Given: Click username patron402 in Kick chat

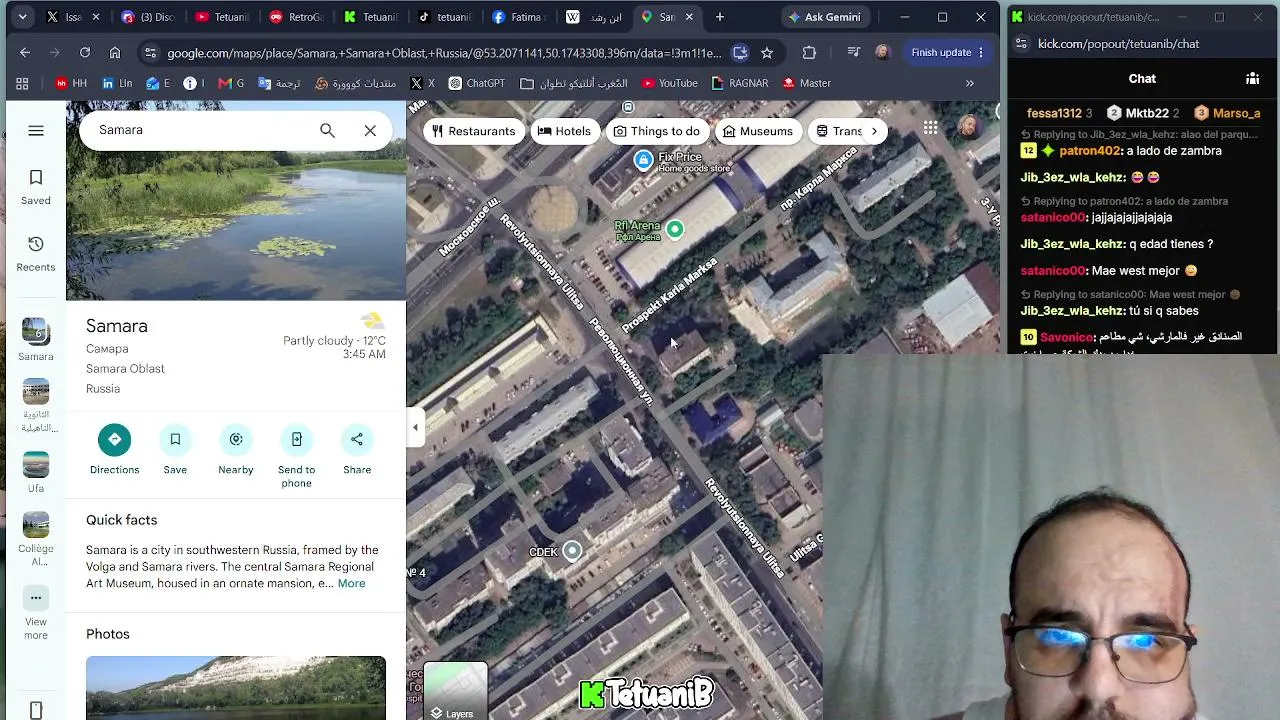Looking at the screenshot, I should tap(1090, 151).
